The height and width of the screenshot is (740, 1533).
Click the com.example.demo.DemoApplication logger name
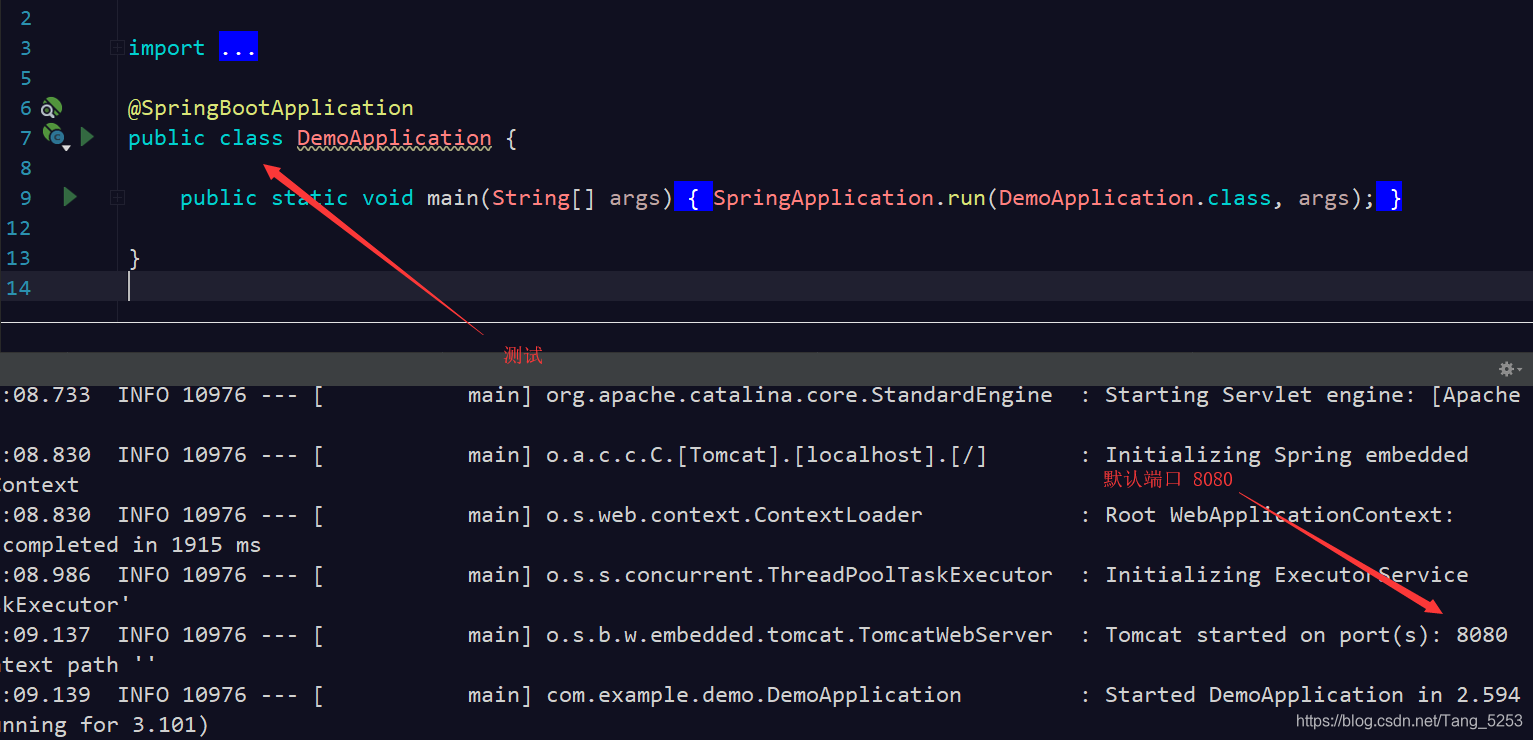point(754,695)
